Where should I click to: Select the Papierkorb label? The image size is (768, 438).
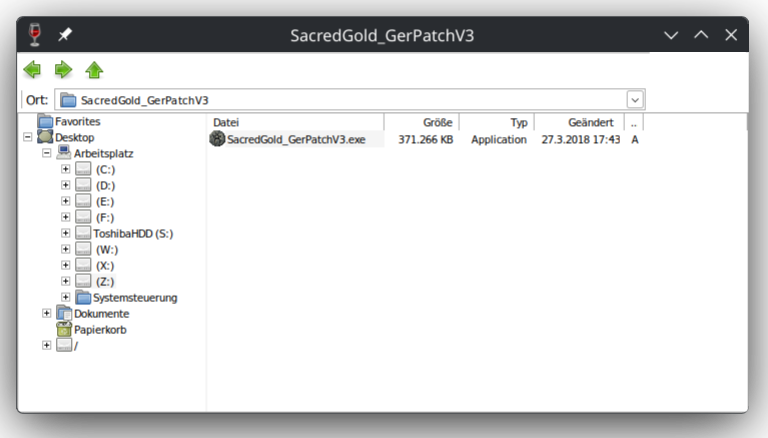point(100,330)
